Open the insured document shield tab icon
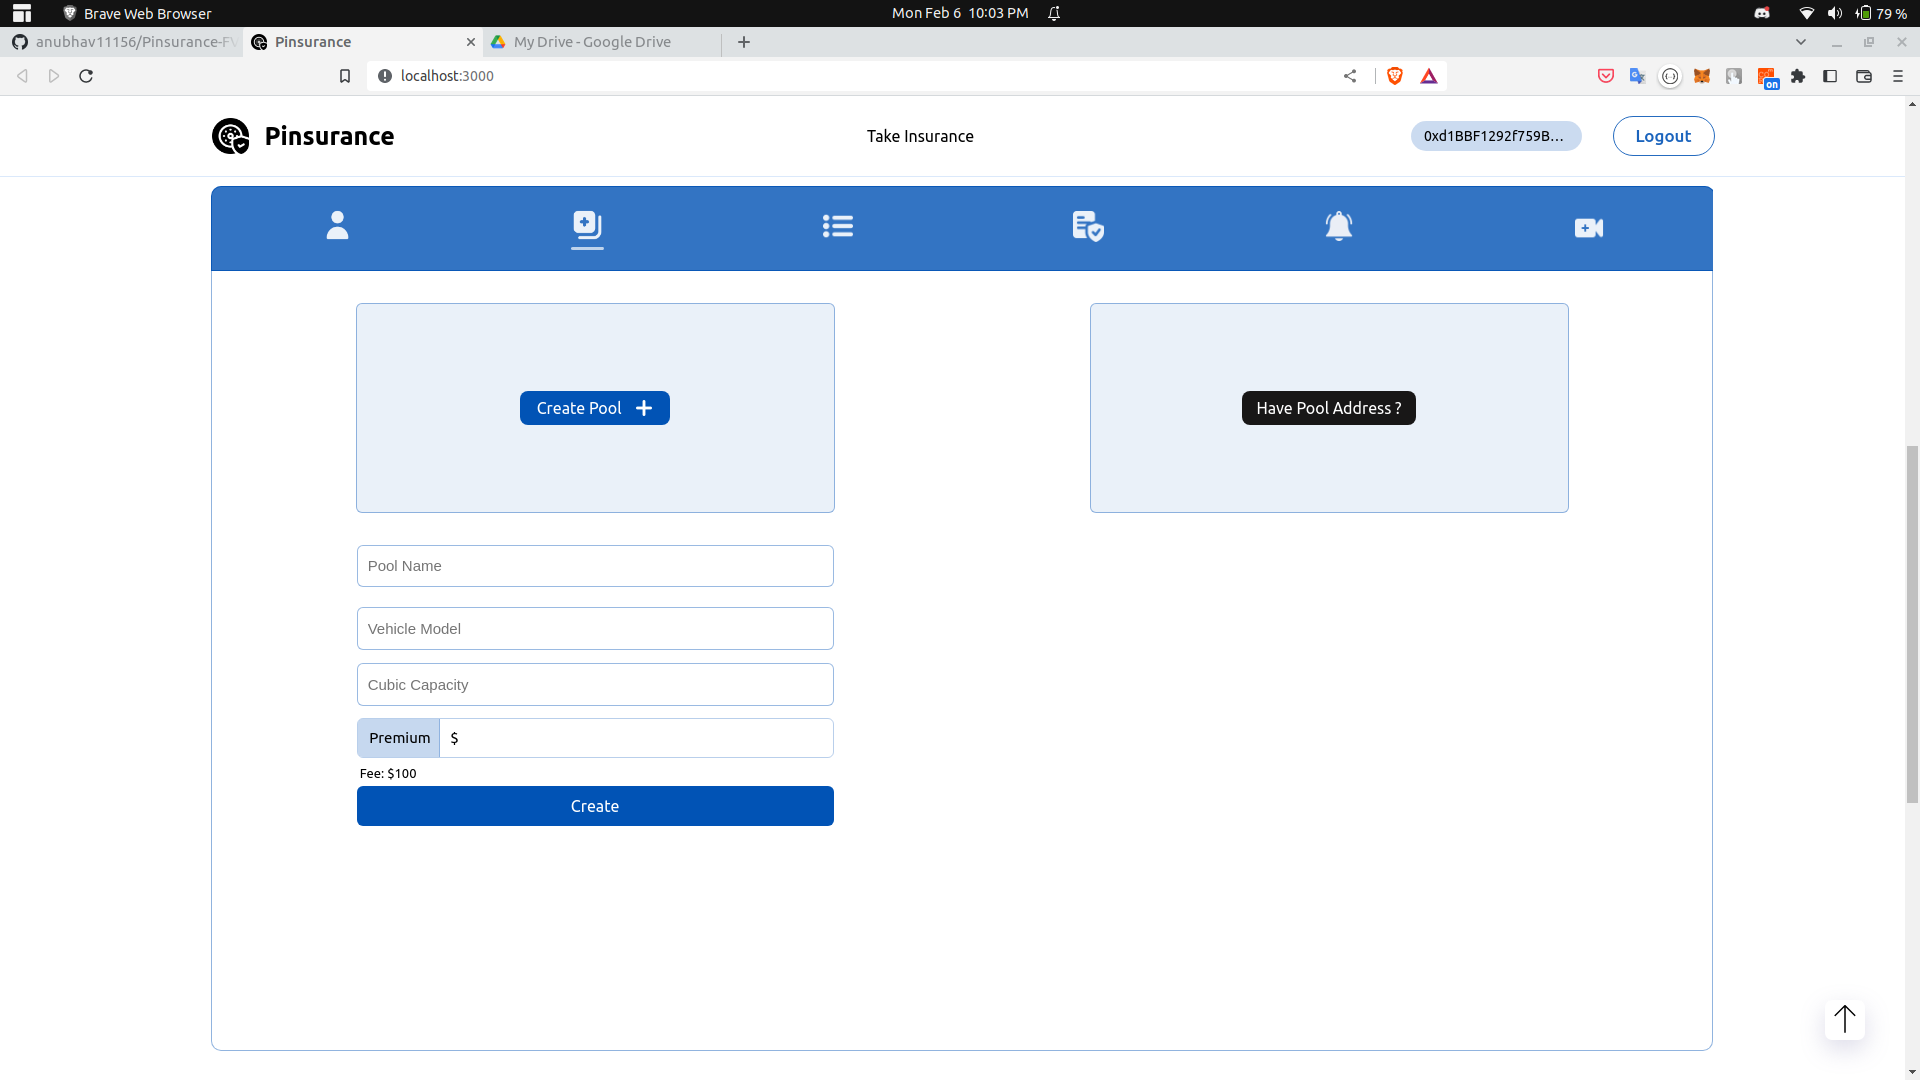The image size is (1920, 1080). (x=1088, y=226)
